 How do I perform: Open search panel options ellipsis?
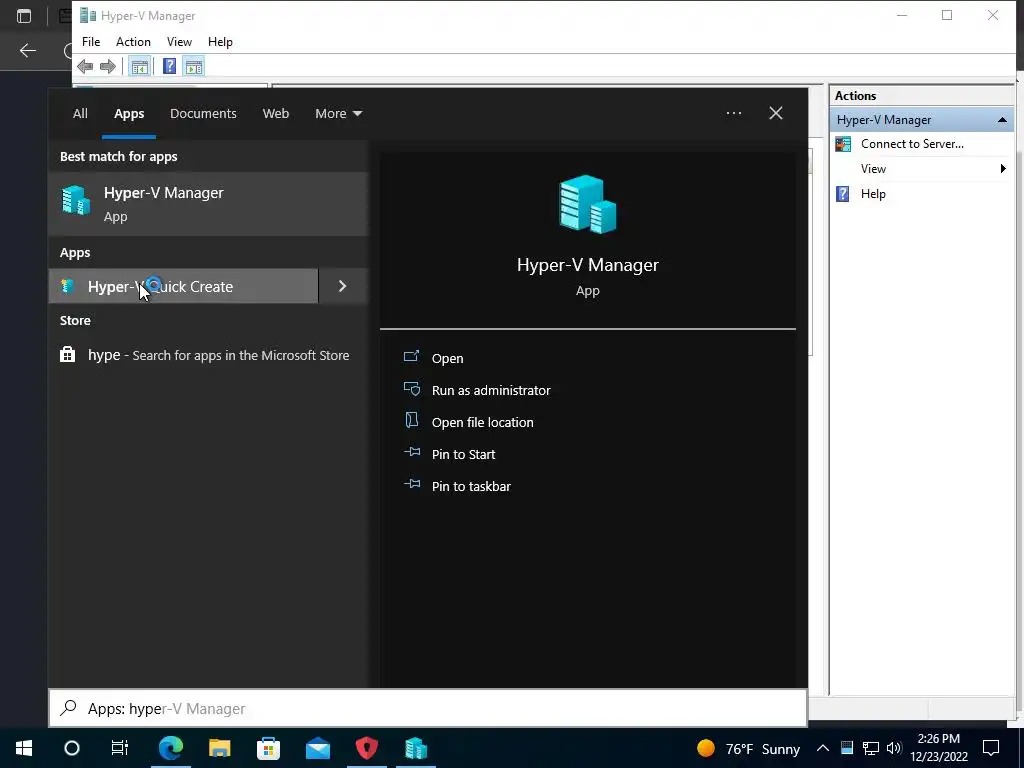coord(734,113)
